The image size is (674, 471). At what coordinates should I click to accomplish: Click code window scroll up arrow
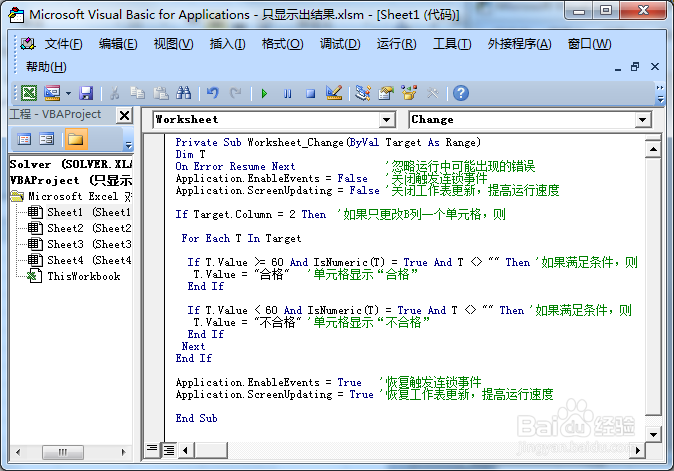tap(653, 149)
